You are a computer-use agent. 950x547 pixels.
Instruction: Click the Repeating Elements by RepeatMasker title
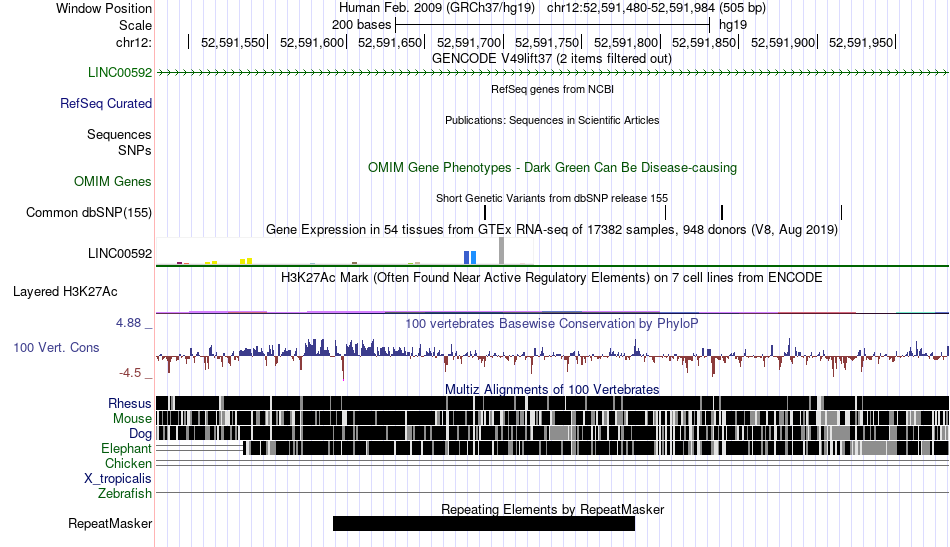pyautogui.click(x=552, y=510)
